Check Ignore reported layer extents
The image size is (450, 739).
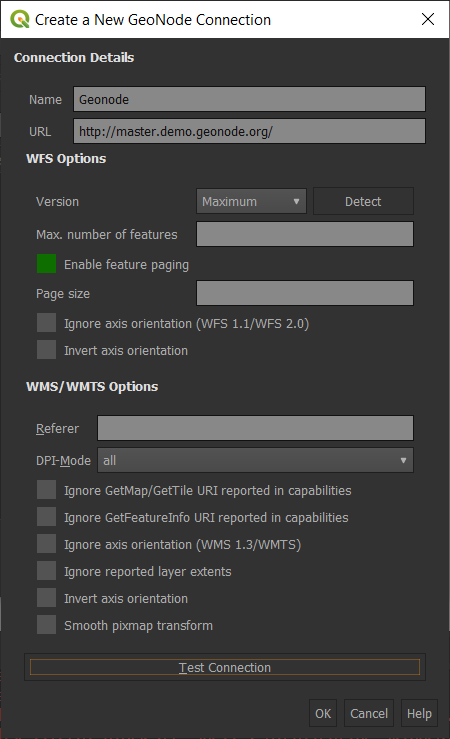pyautogui.click(x=47, y=571)
